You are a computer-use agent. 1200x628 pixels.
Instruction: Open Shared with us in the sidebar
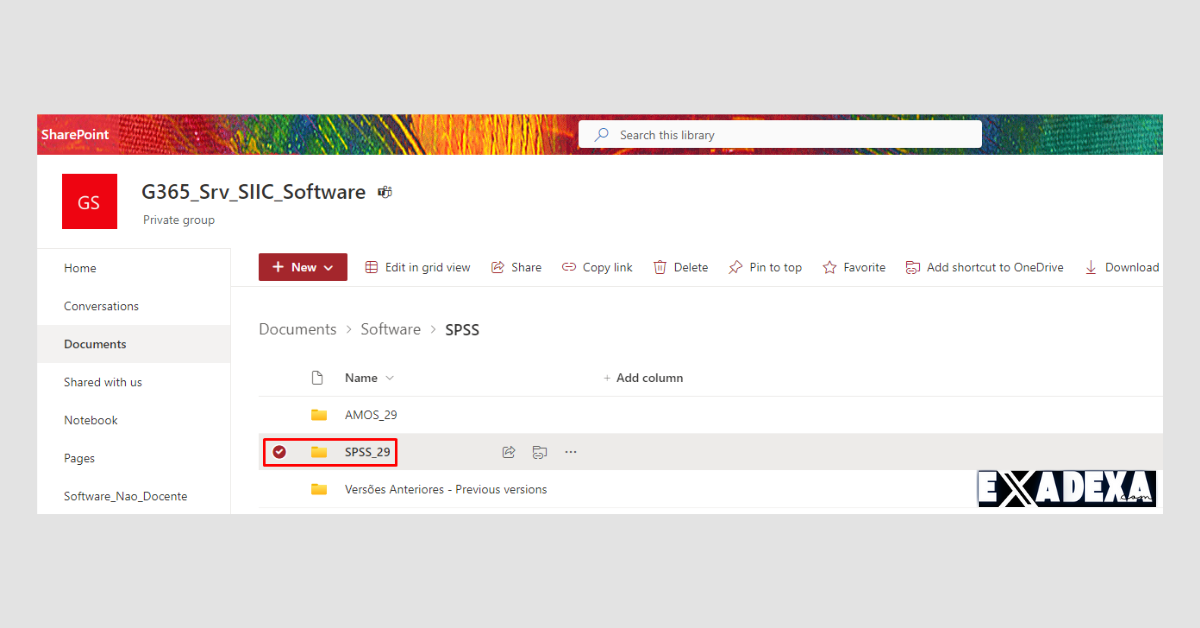pos(103,382)
